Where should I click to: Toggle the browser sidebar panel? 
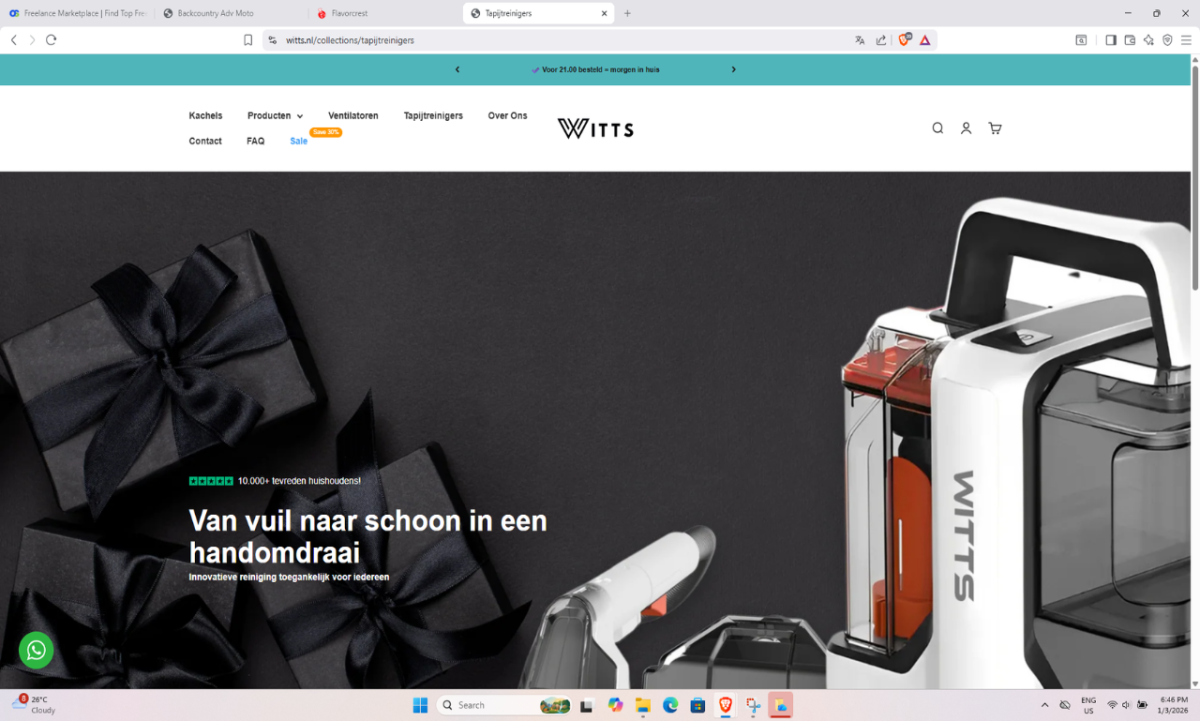[1110, 40]
